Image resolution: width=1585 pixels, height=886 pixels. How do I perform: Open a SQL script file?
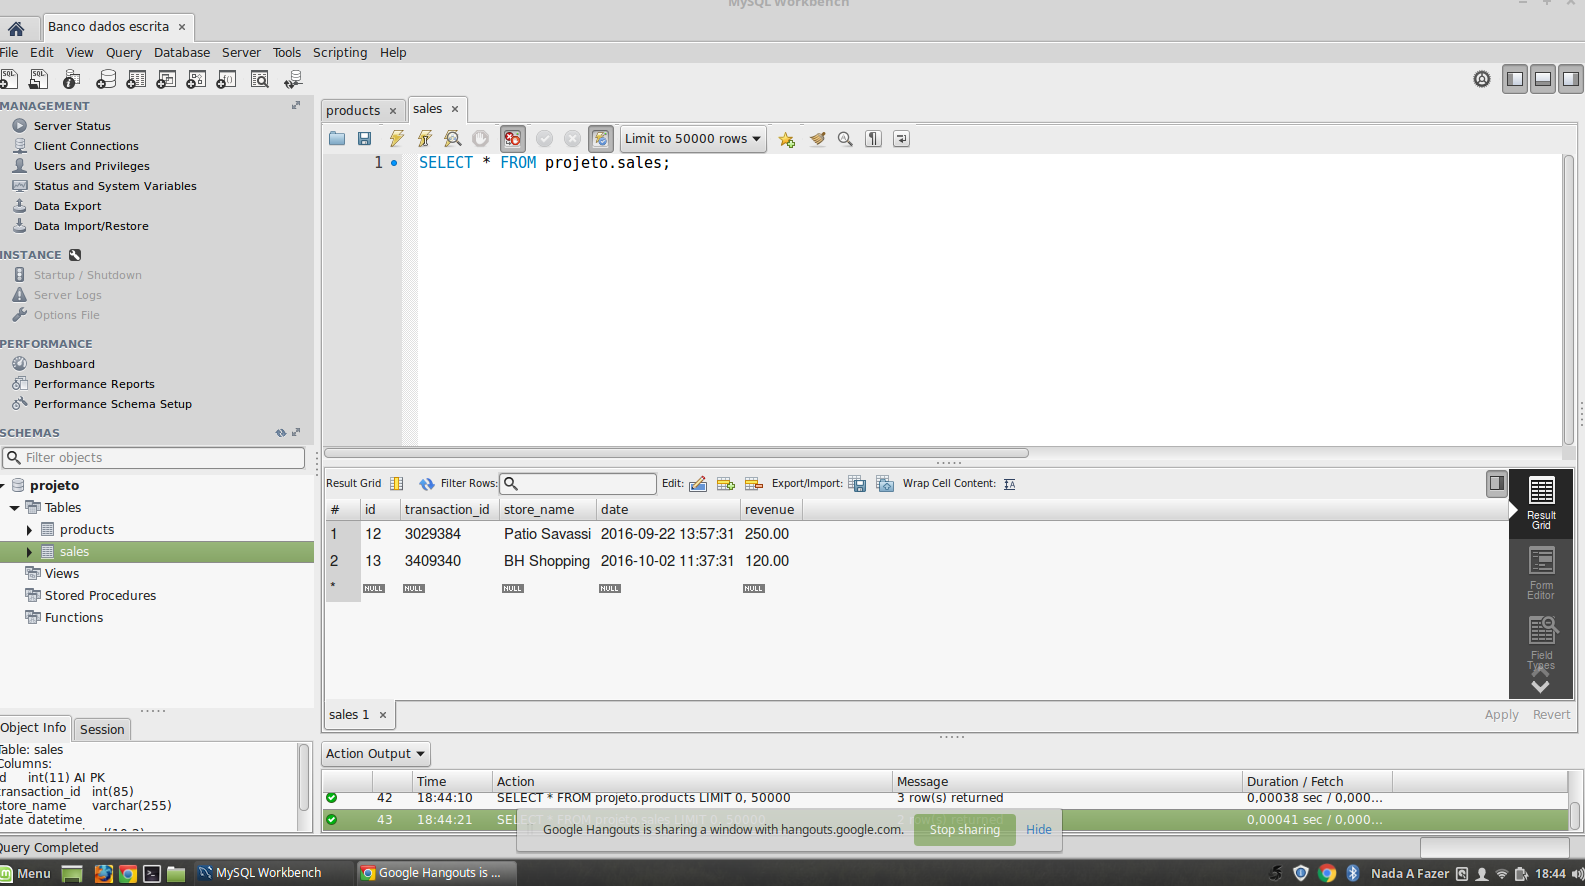(39, 79)
